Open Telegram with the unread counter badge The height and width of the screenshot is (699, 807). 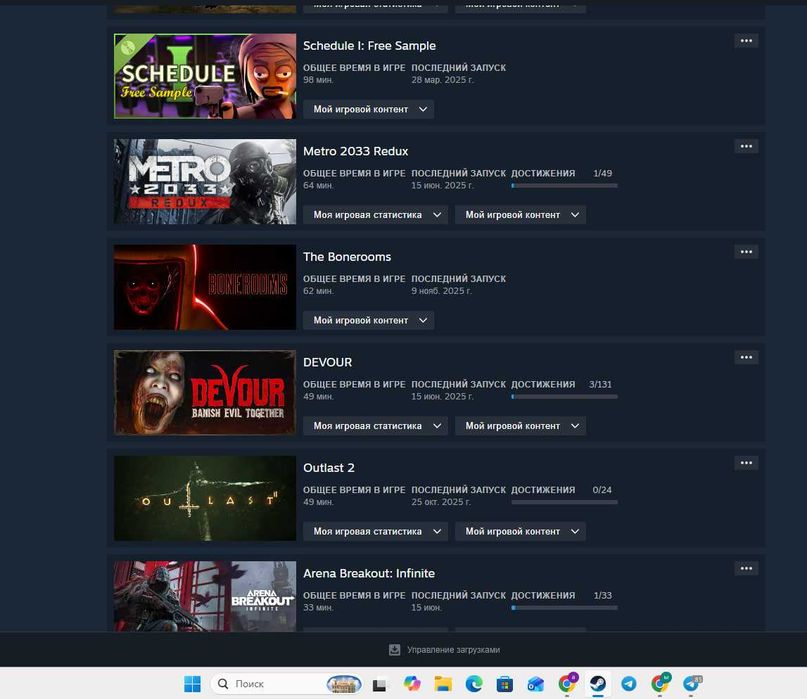[x=691, y=684]
